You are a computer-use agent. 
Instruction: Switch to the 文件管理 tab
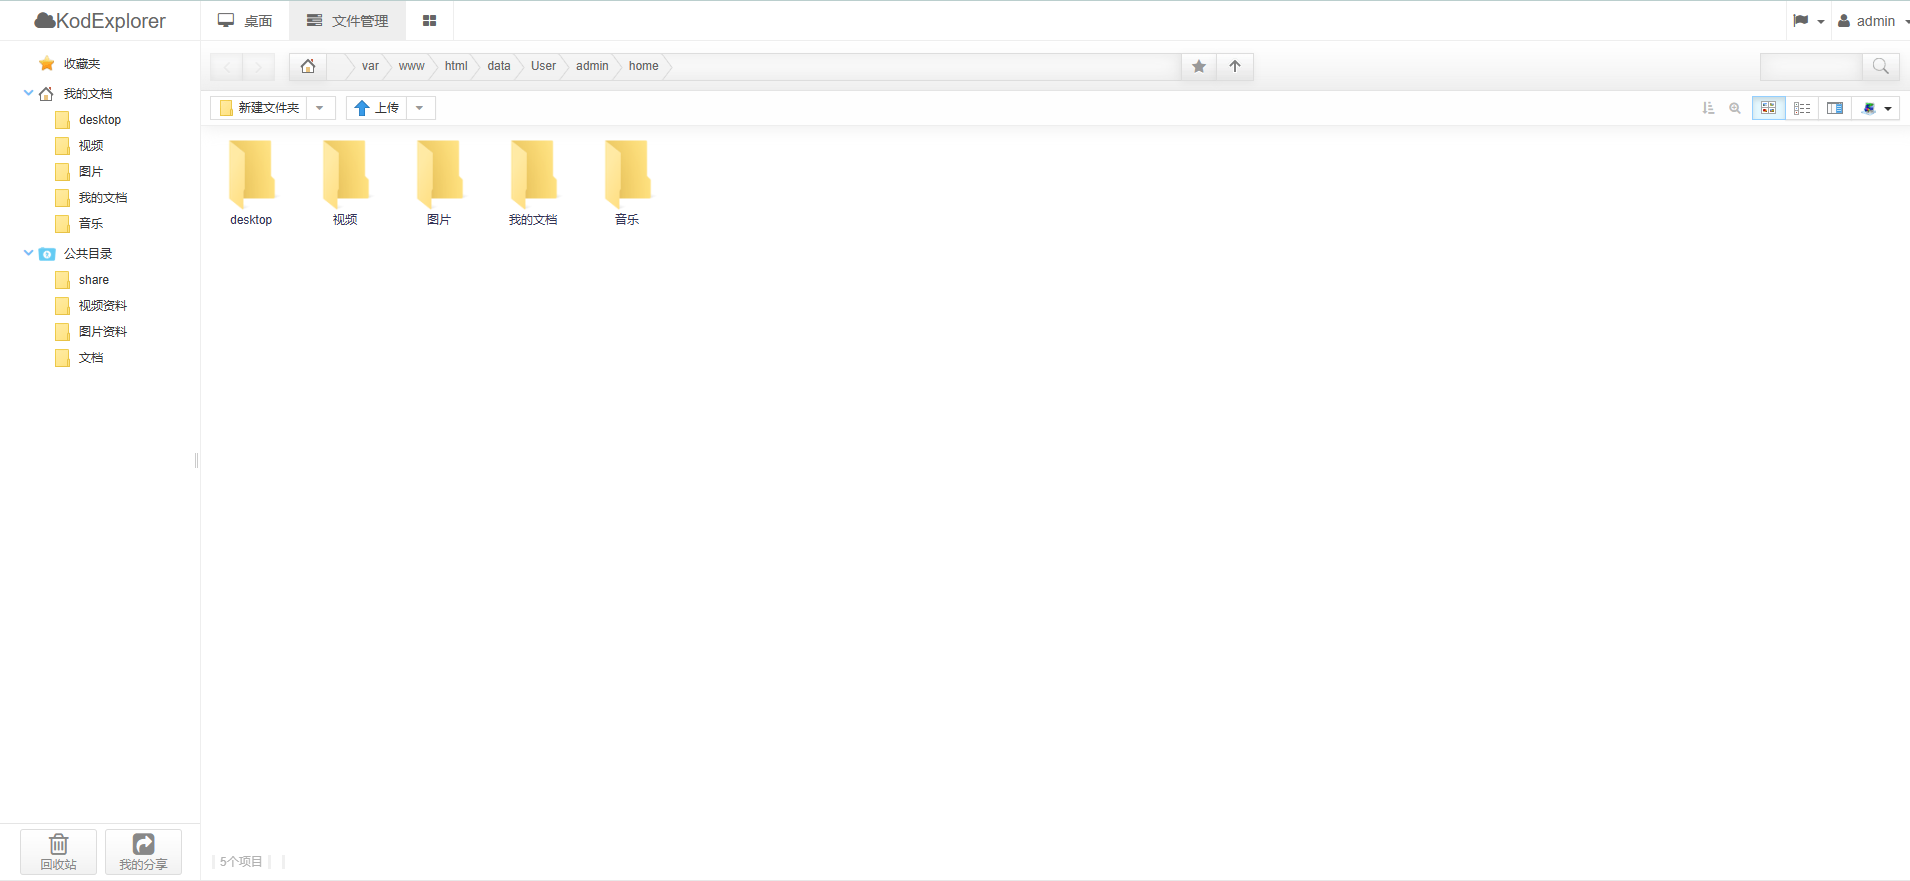(x=347, y=21)
